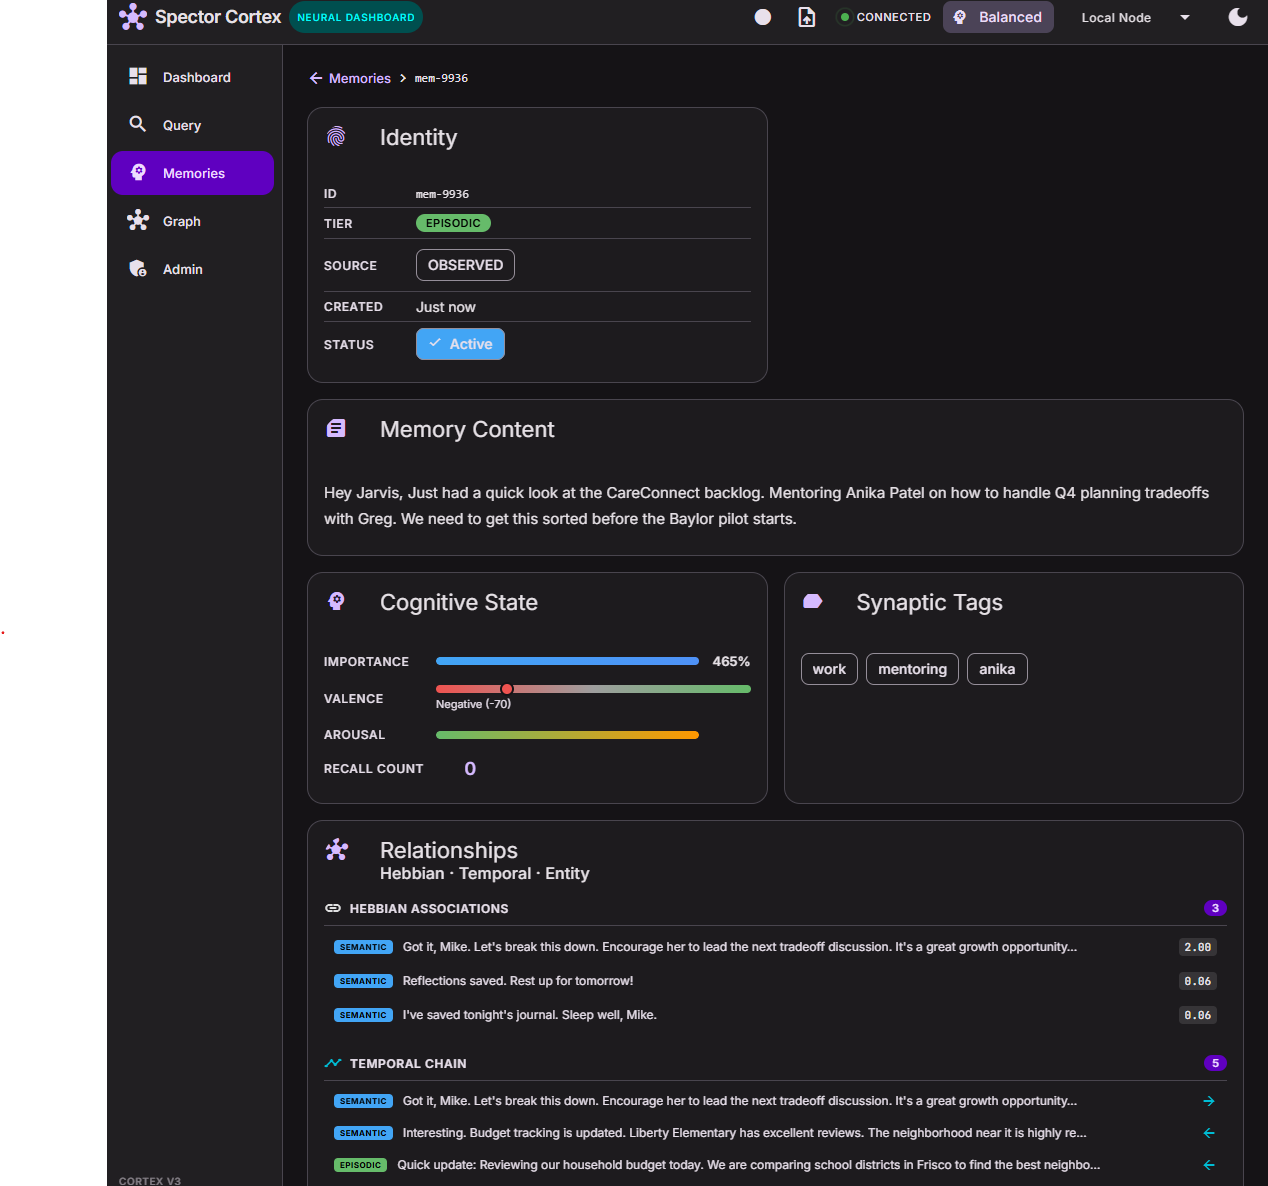Click the Memory Content document icon
Screen dimensions: 1268x1186
(336, 429)
